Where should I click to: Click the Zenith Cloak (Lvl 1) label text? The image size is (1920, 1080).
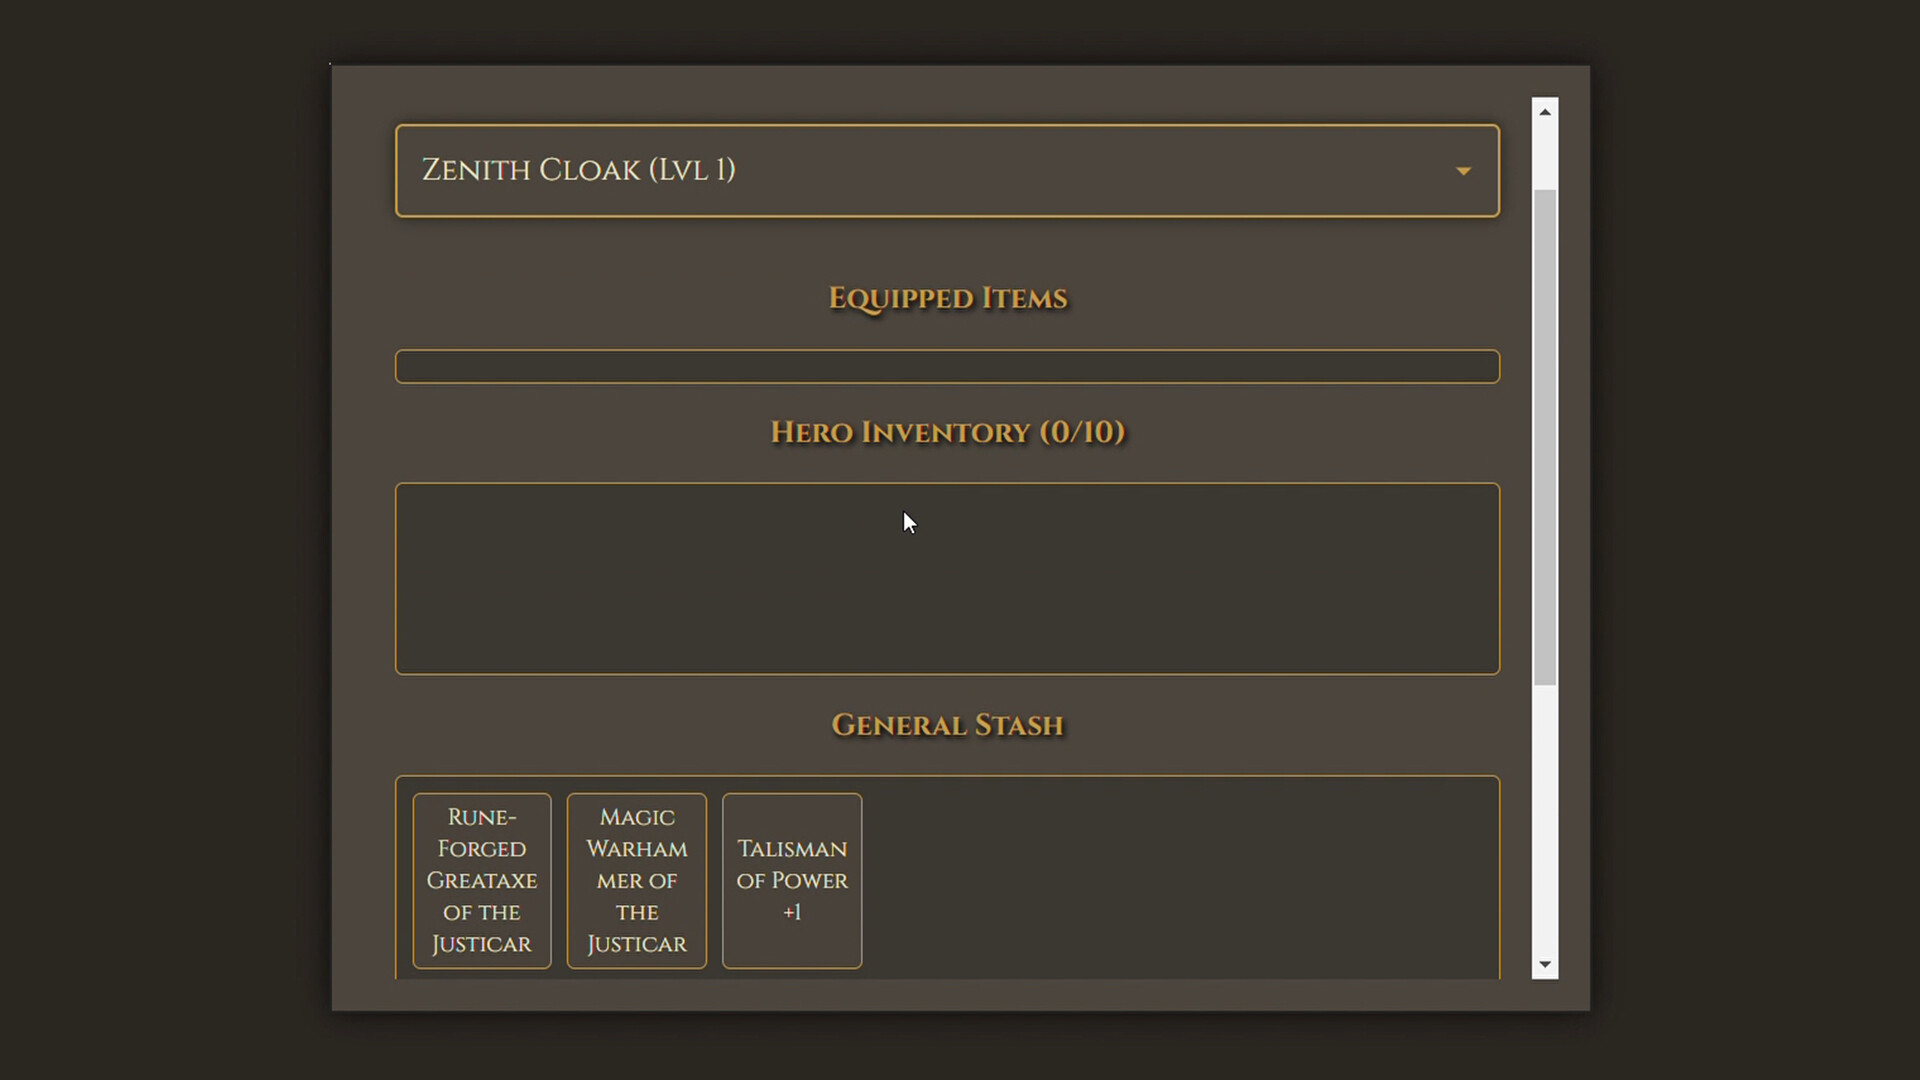[578, 170]
